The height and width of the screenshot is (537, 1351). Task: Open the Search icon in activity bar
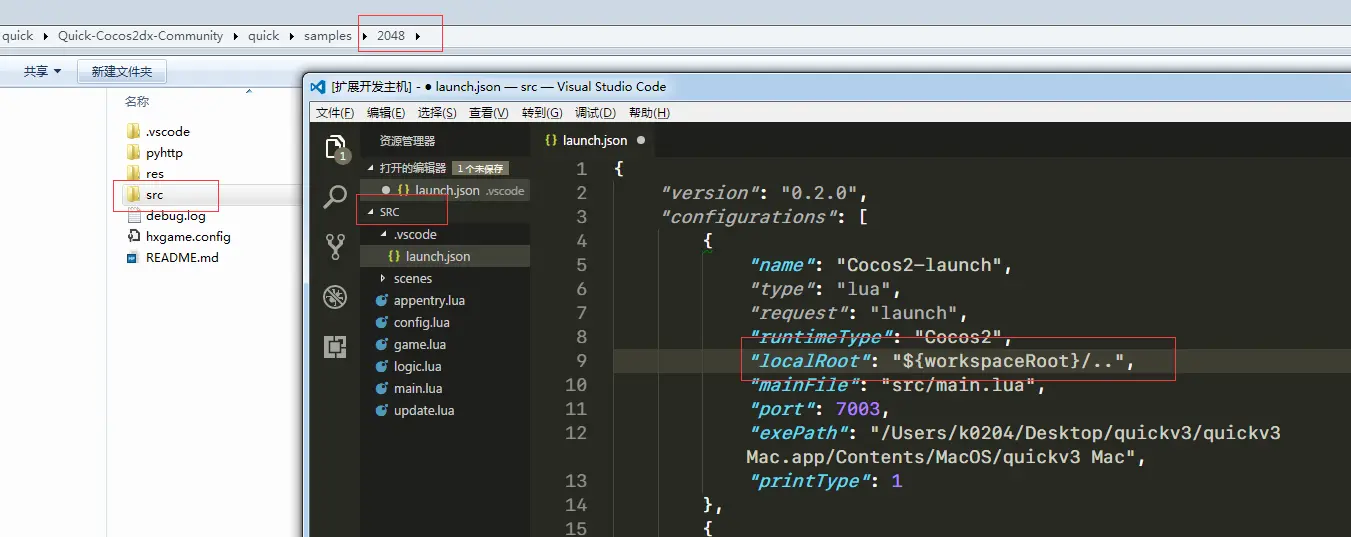pyautogui.click(x=335, y=197)
